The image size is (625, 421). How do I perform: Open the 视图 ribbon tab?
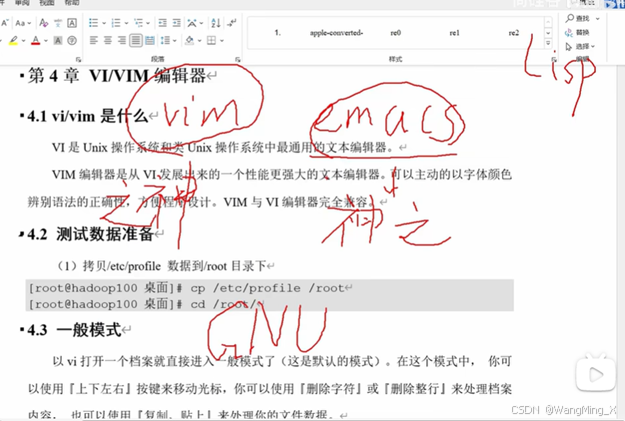tap(47, 3)
